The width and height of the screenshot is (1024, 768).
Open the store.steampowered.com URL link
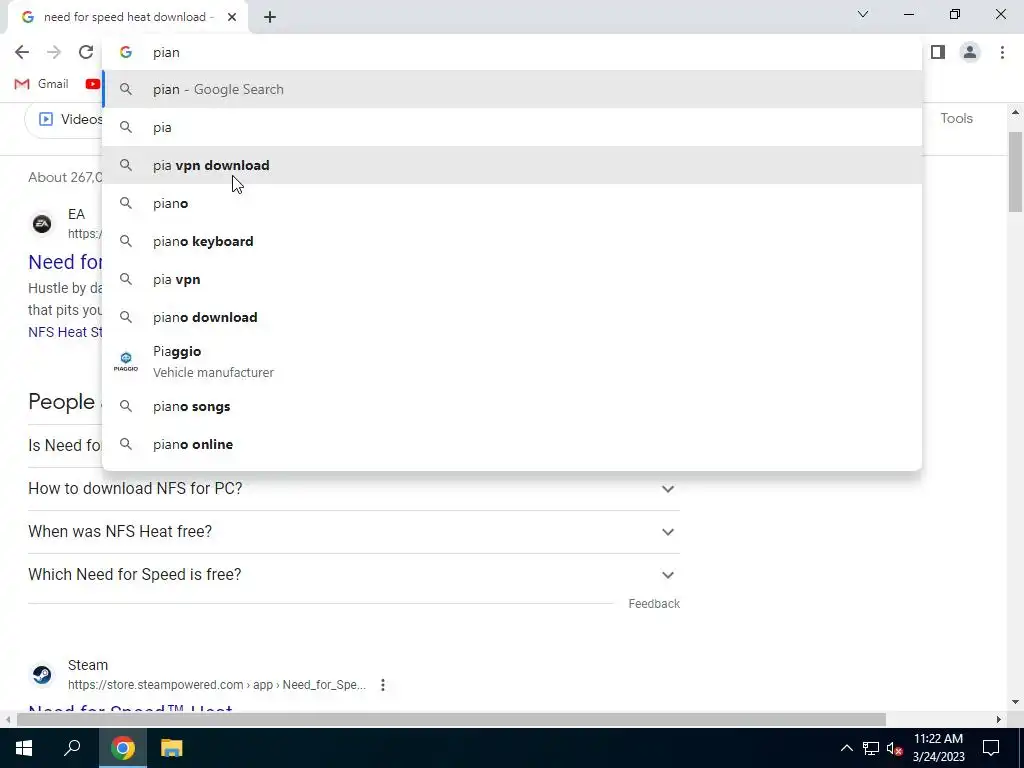tap(217, 685)
